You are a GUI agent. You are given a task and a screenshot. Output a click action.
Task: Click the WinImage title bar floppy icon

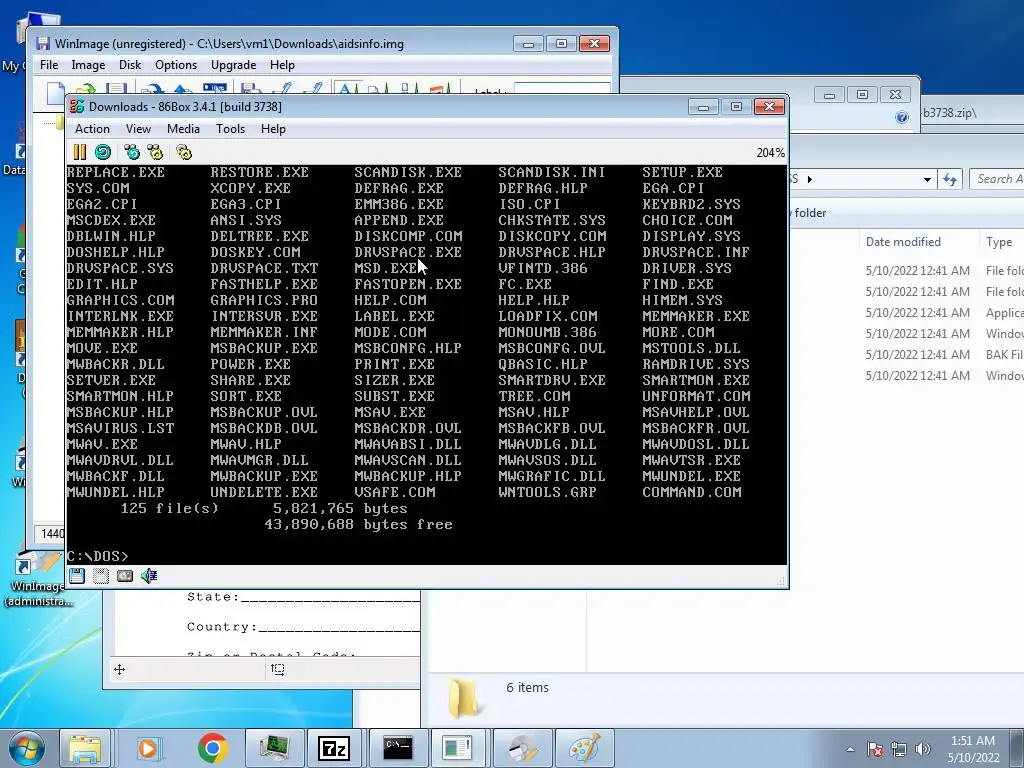pyautogui.click(x=43, y=44)
